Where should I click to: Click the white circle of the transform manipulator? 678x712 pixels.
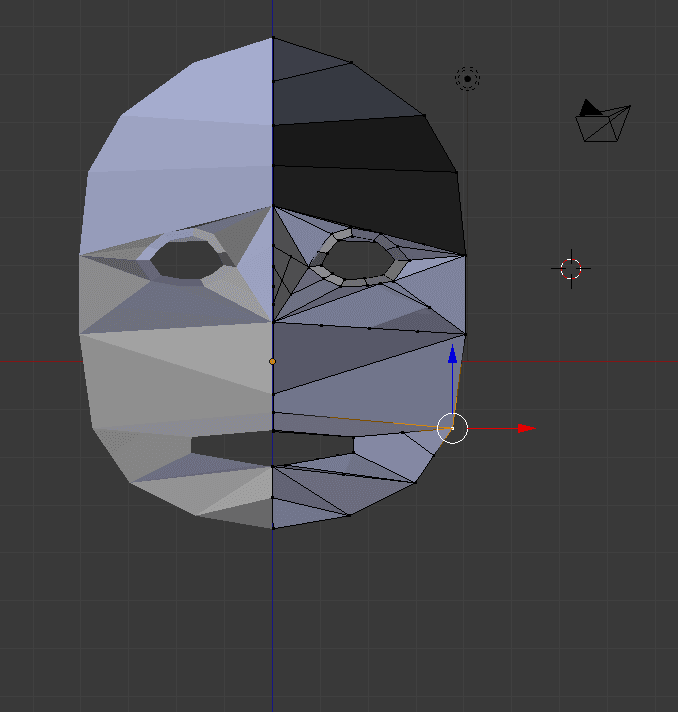pos(452,428)
